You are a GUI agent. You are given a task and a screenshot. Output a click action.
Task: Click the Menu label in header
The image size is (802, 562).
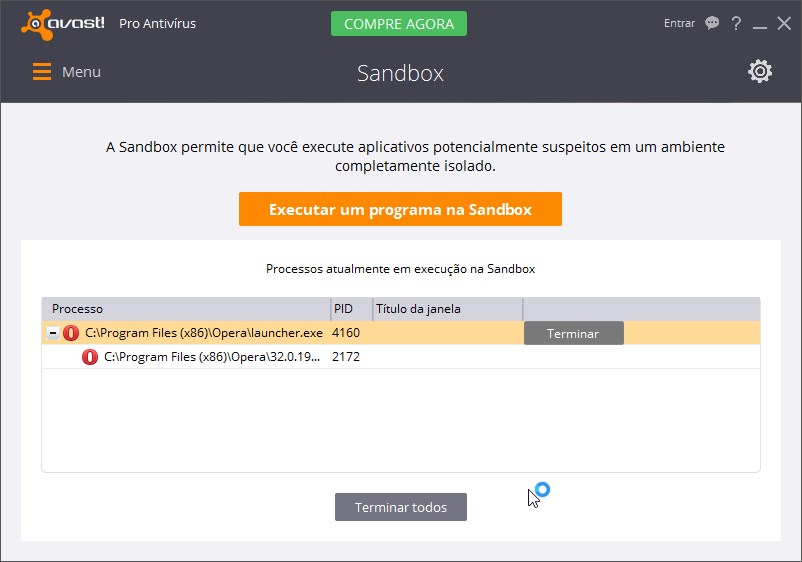click(81, 72)
